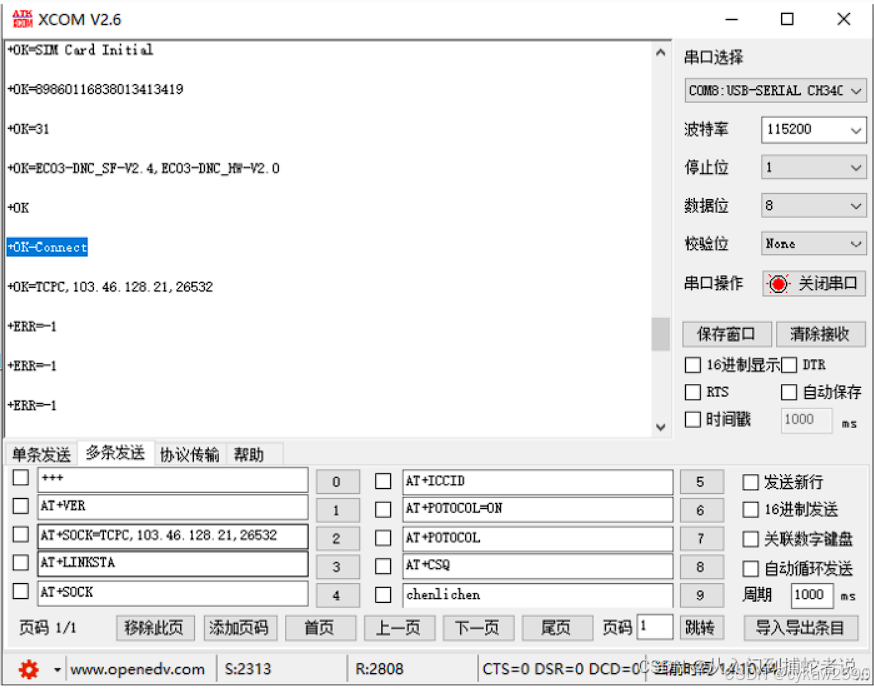Enable the 16进制显示 checkbox
The height and width of the screenshot is (689, 874).
pos(692,364)
